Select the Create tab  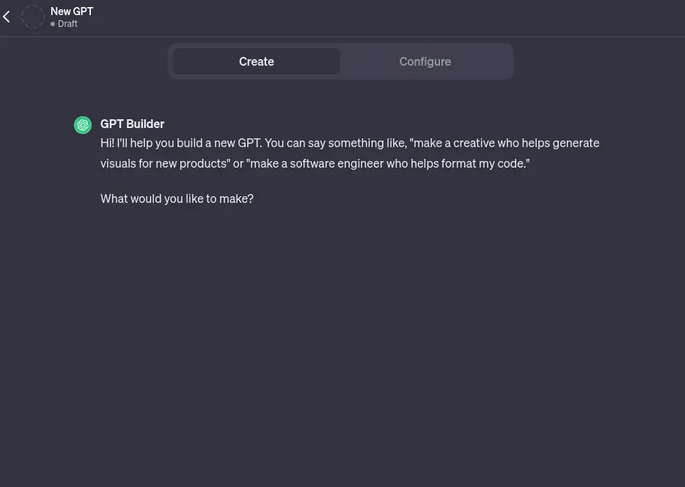point(256,62)
